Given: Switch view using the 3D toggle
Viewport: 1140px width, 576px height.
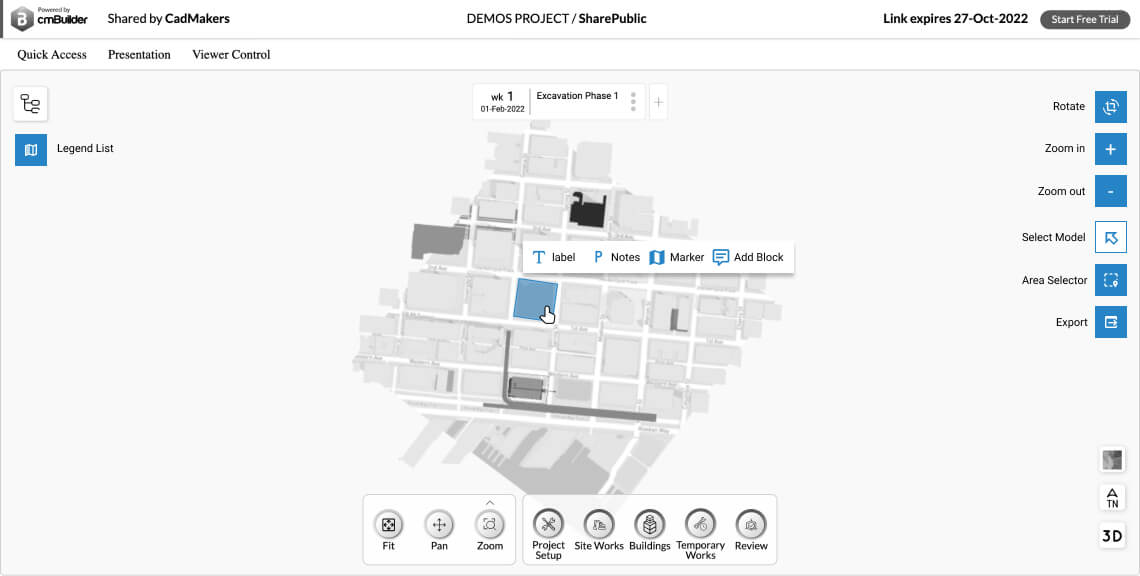Looking at the screenshot, I should pyautogui.click(x=1111, y=535).
